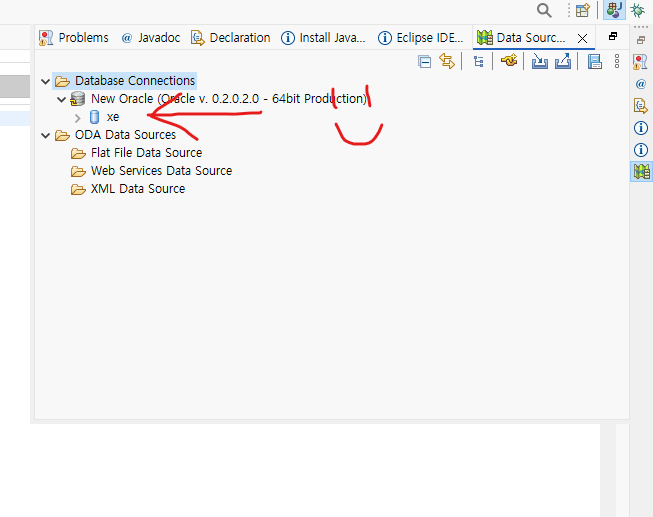Screen dimensions: 653x517
Task: Collapse the New Oracle connection node
Action: pos(61,99)
